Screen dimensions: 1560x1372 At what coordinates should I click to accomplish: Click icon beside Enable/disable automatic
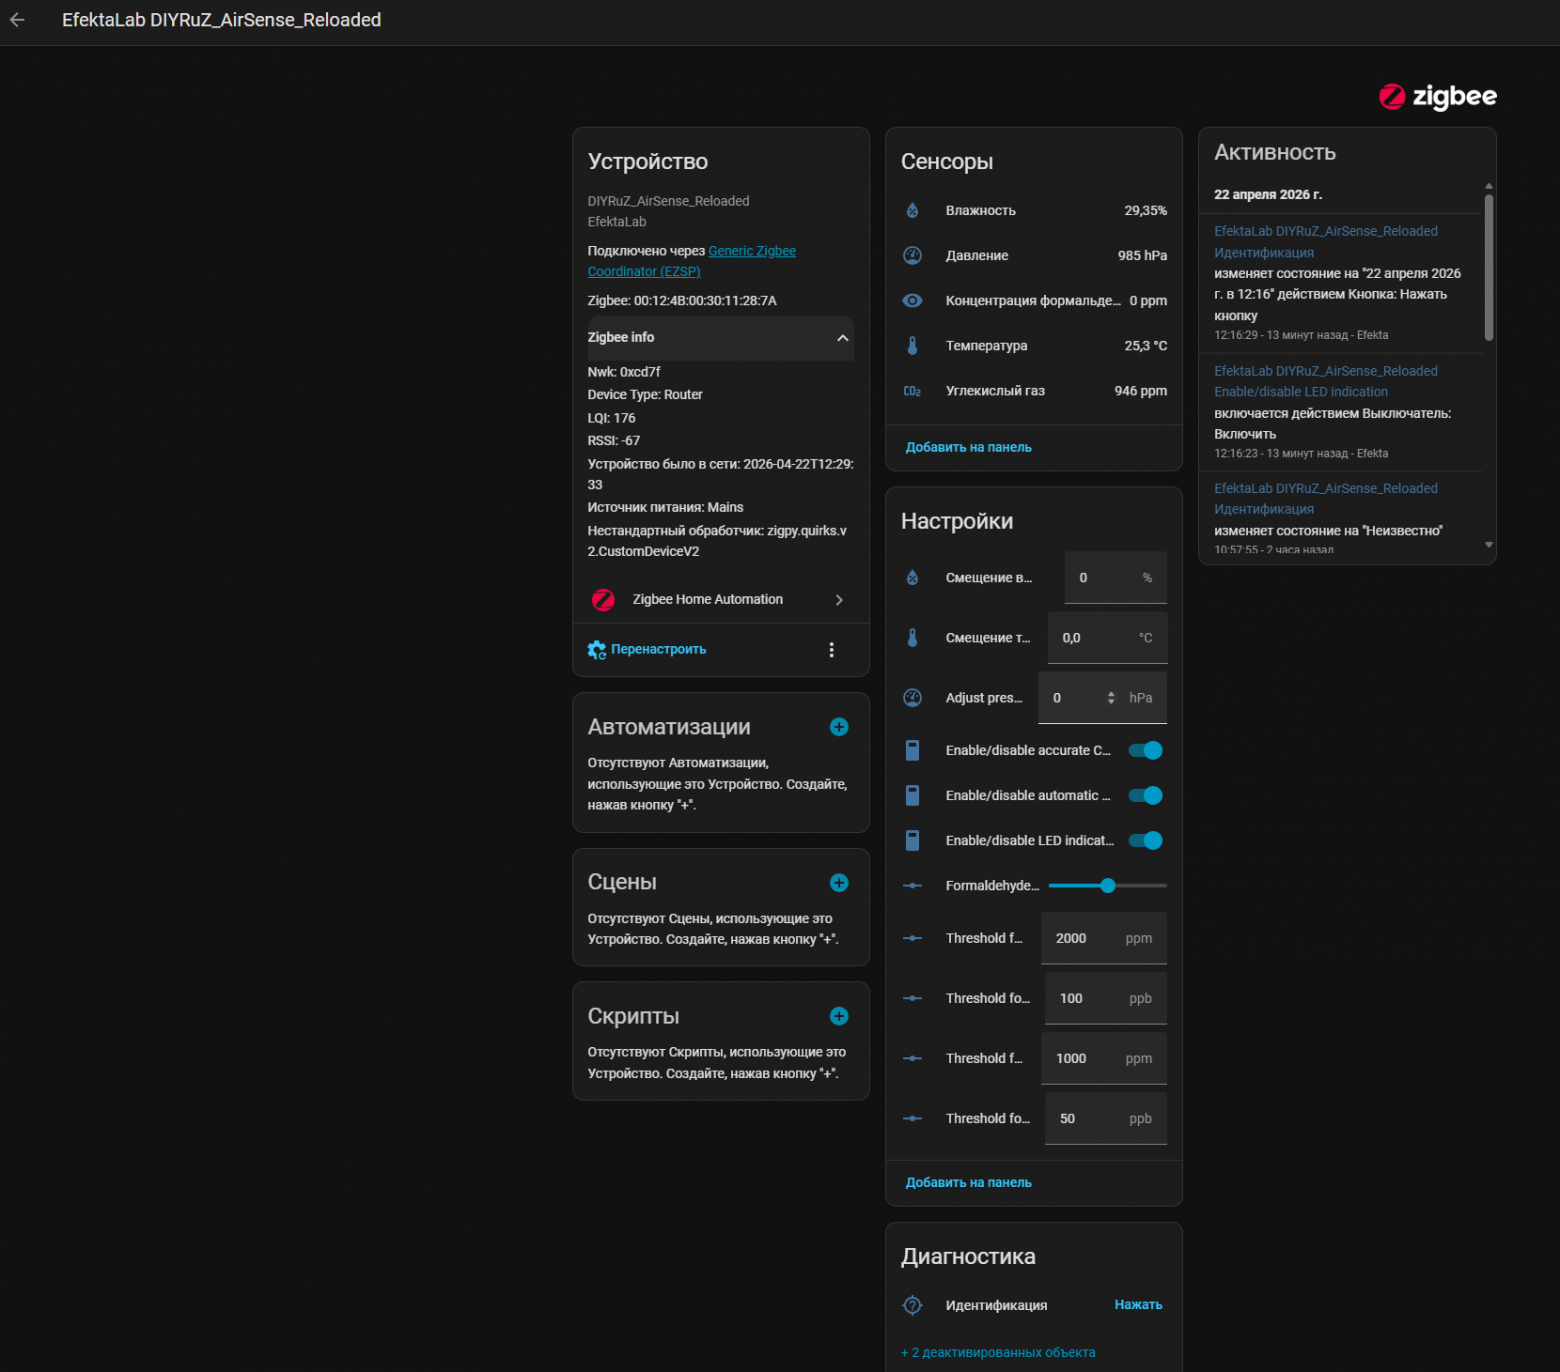912,796
